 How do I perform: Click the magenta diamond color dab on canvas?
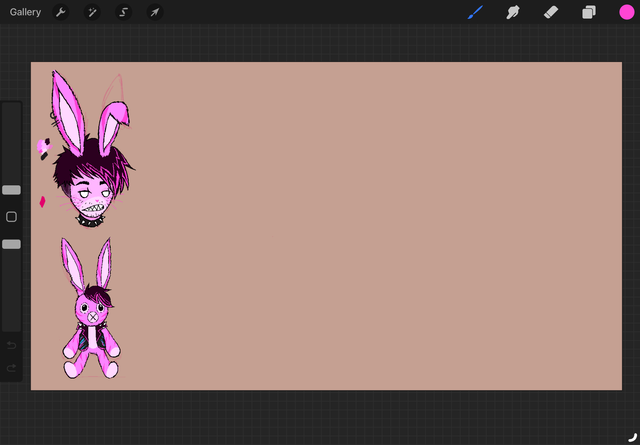click(42, 202)
